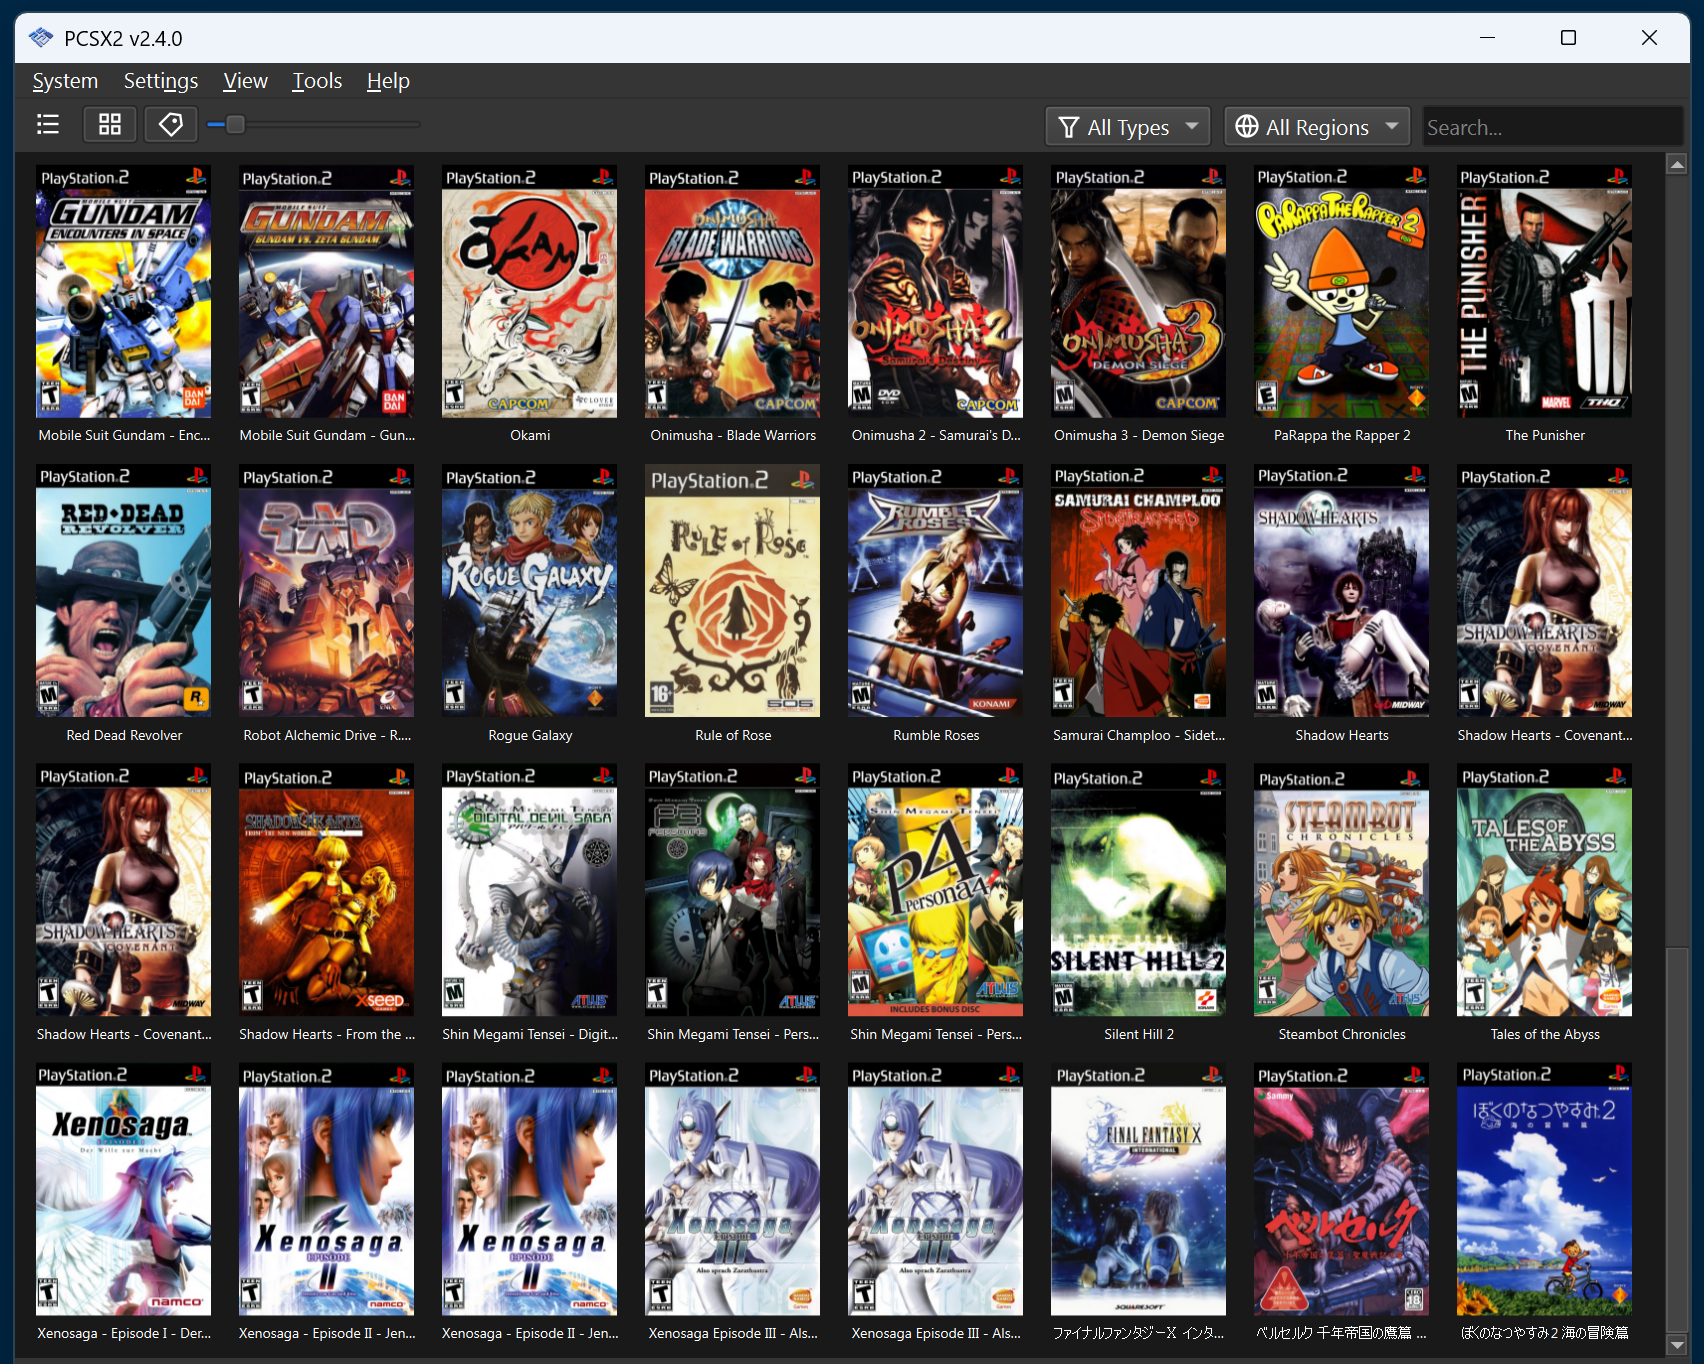Screen dimensions: 1704x1364
Task: Switch to the game list view
Action: pyautogui.click(x=48, y=124)
